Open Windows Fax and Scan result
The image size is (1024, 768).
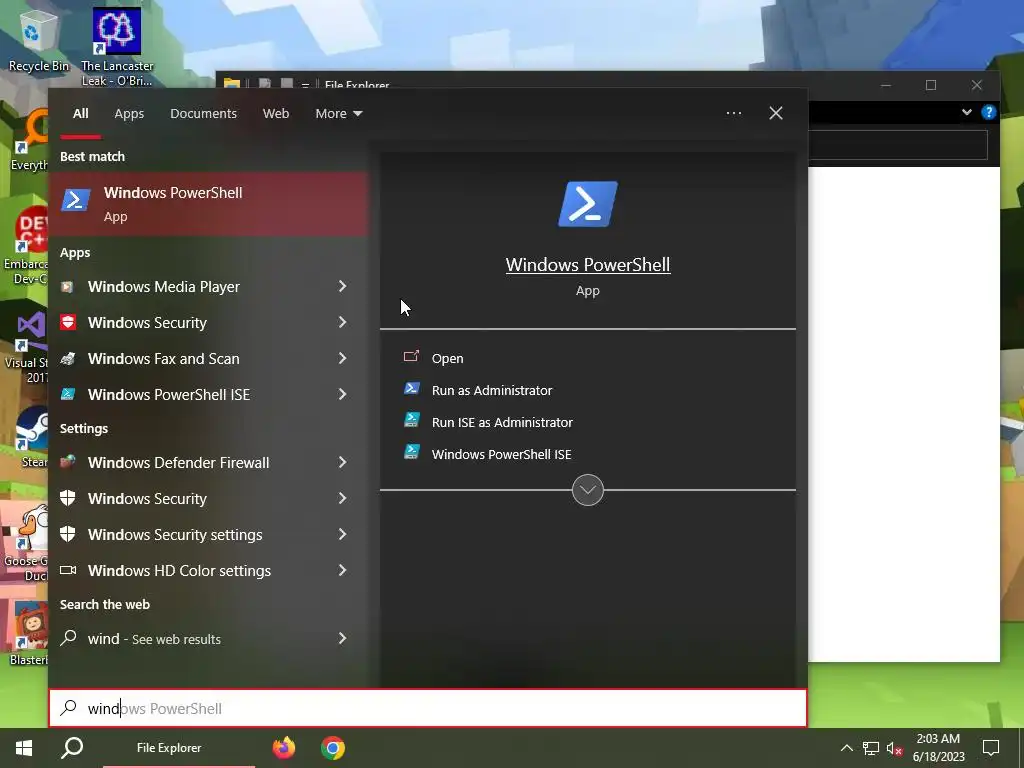(x=209, y=359)
